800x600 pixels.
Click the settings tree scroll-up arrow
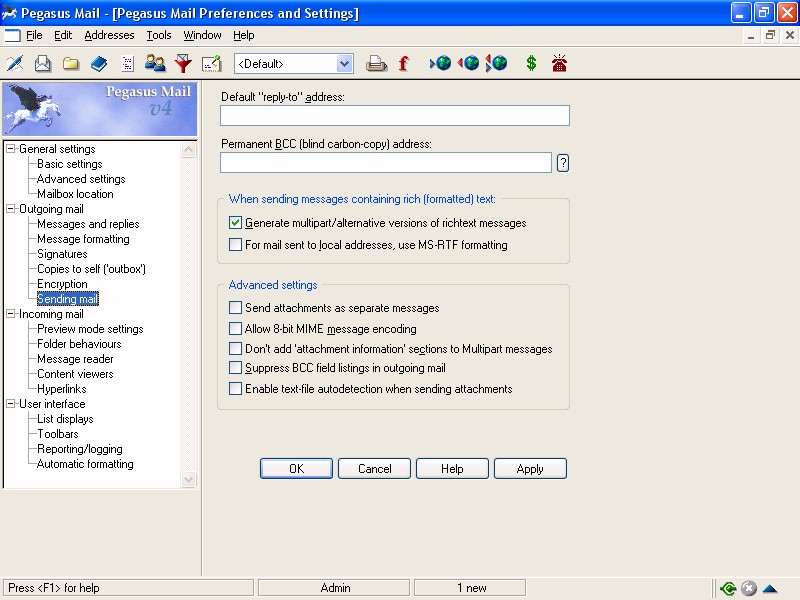[189, 149]
